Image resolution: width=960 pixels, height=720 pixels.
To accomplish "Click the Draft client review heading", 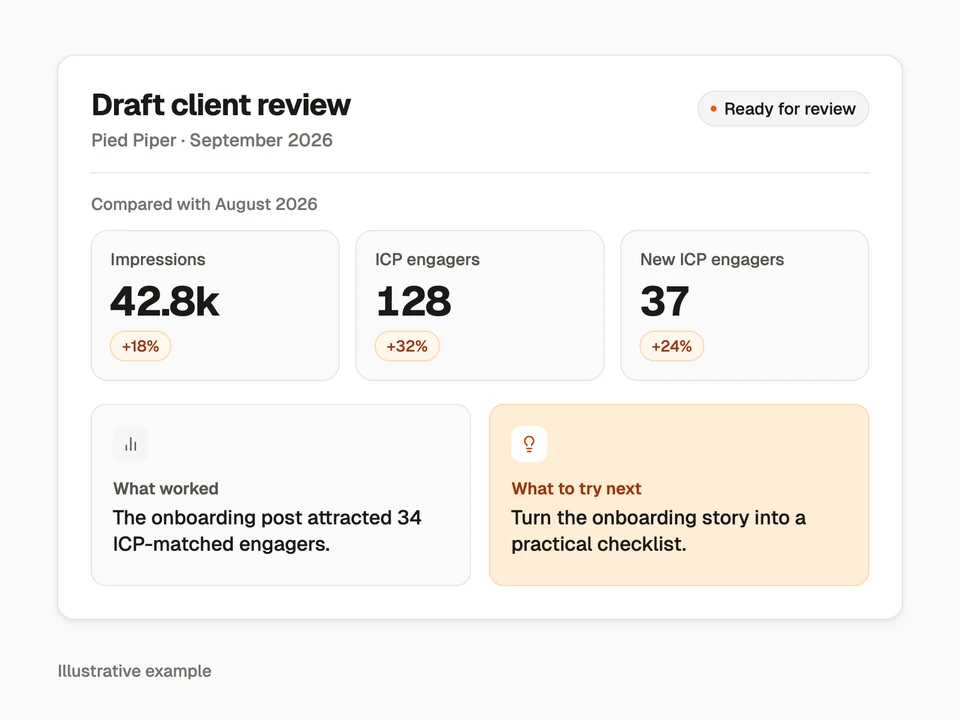I will 221,105.
